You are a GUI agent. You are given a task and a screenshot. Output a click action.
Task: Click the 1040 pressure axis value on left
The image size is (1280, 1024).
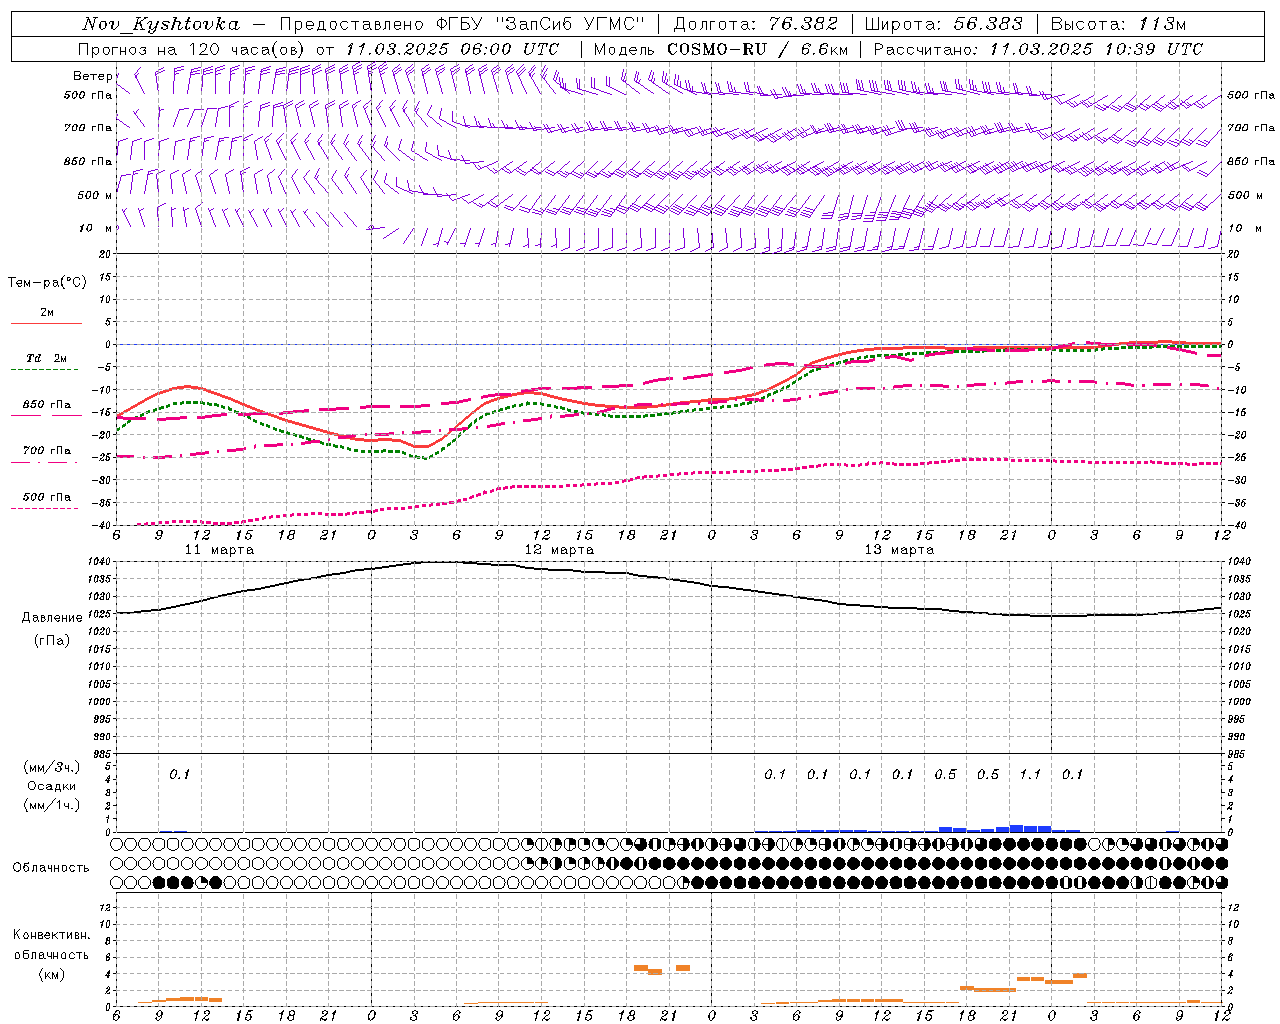point(100,562)
